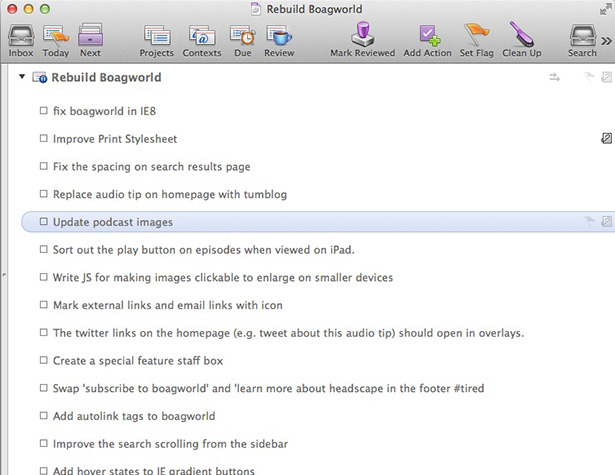Show the Projects perspective
Image resolution: width=615 pixels, height=475 pixels.
[156, 40]
